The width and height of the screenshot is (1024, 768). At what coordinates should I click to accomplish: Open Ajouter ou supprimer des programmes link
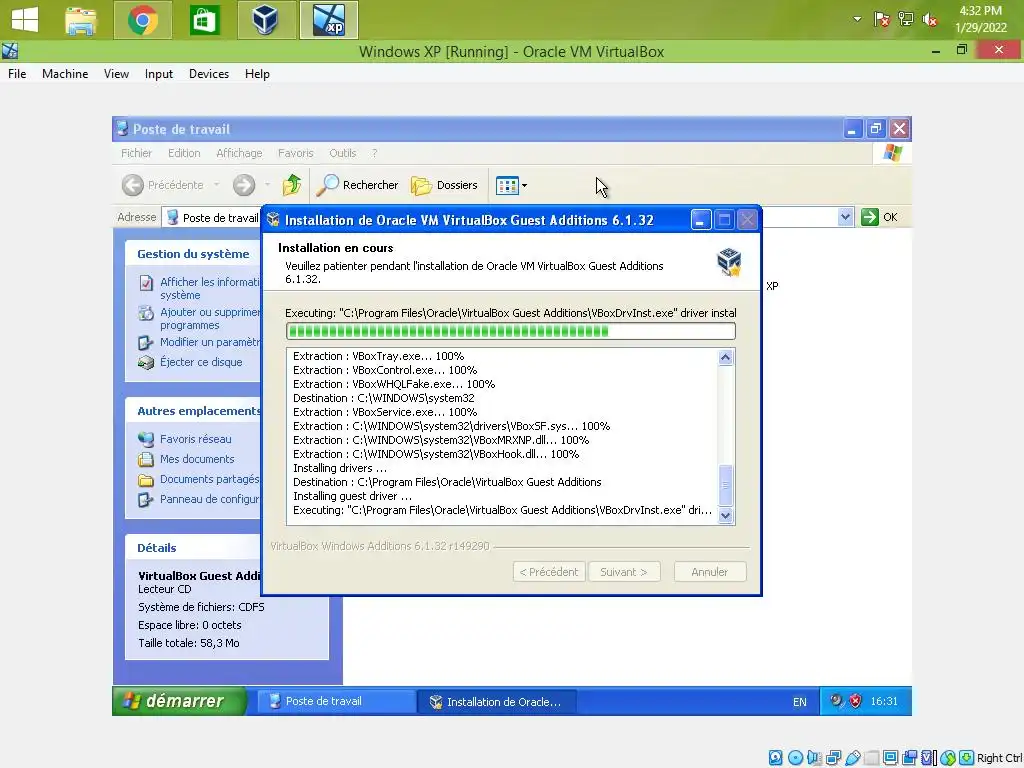coord(210,319)
